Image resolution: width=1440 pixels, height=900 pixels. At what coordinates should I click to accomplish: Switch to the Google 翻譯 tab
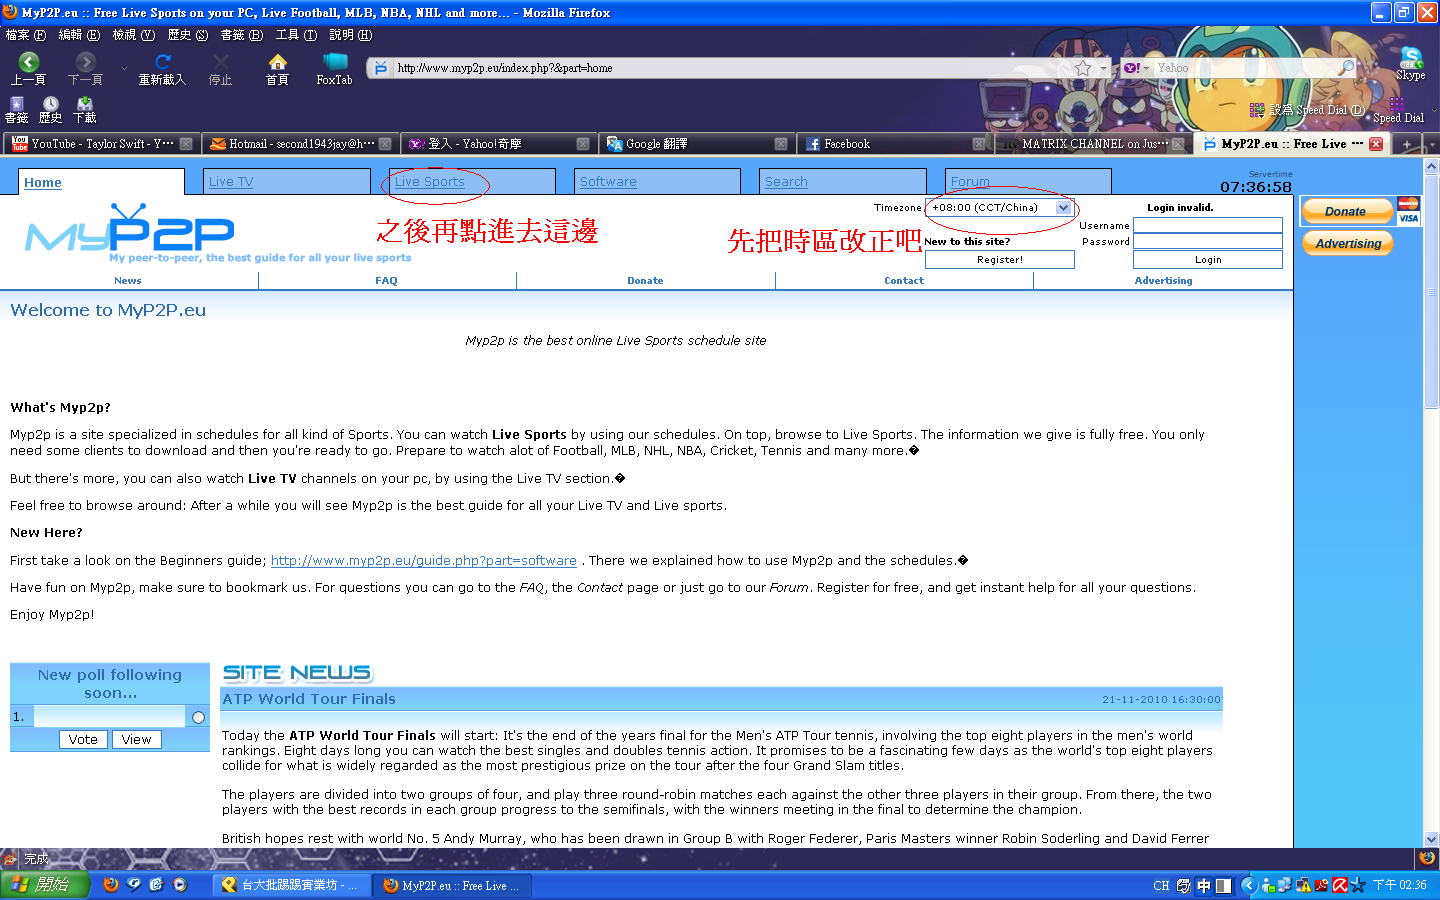[697, 144]
